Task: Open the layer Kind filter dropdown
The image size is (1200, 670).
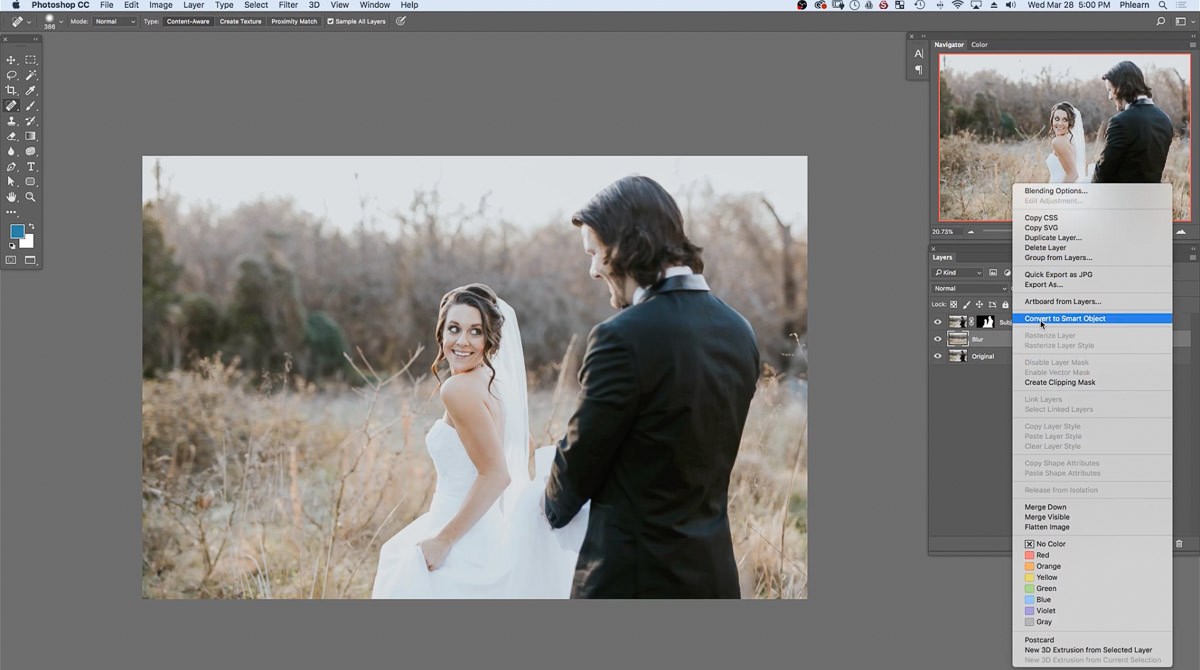Action: tap(957, 273)
